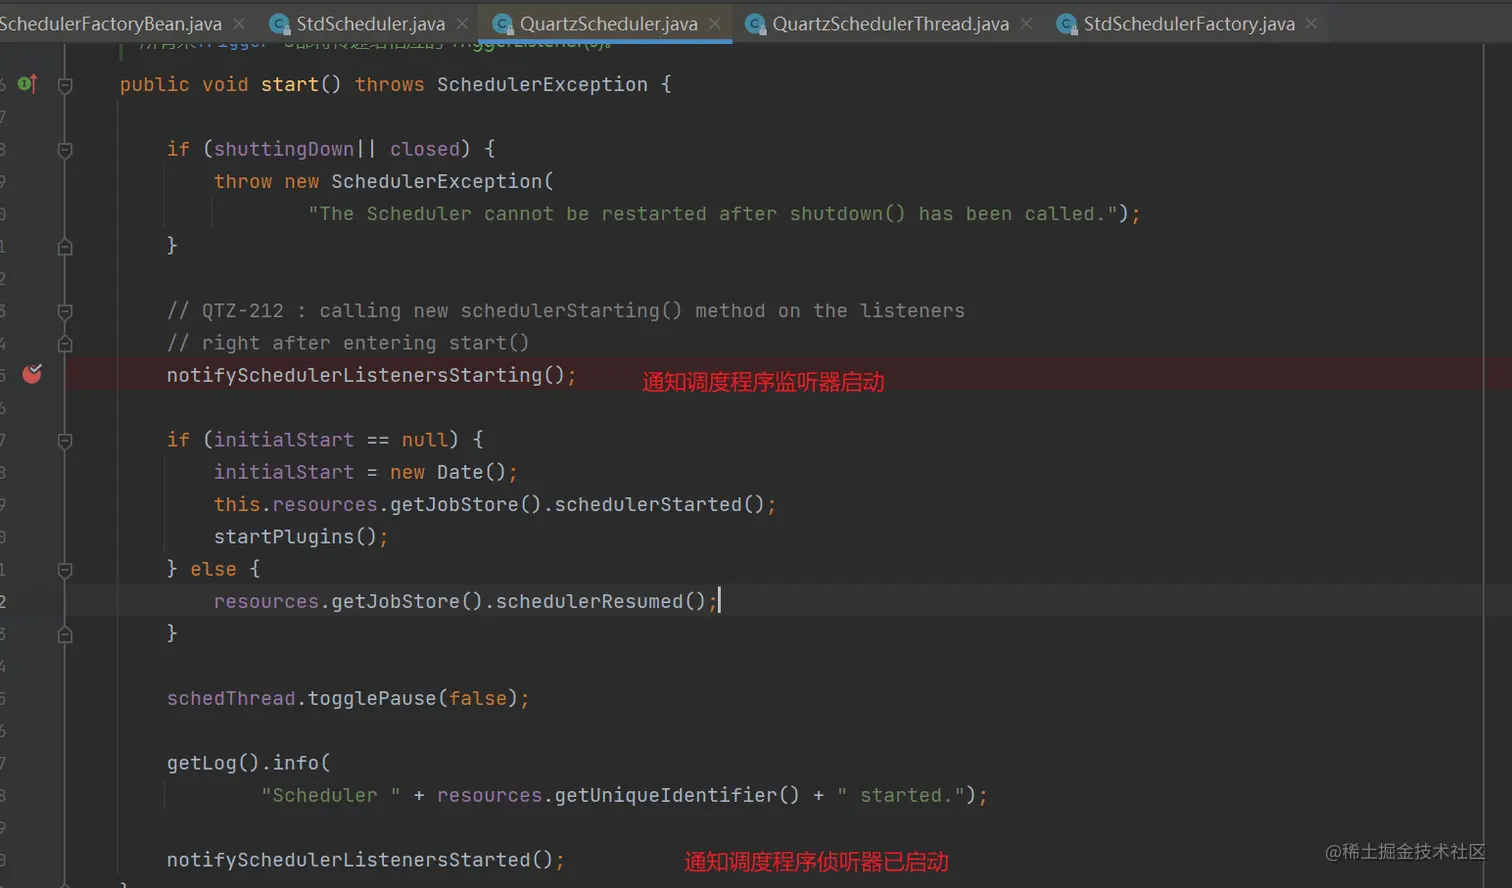Click the 'notifySchedulerListenersStarted()' call

click(361, 860)
